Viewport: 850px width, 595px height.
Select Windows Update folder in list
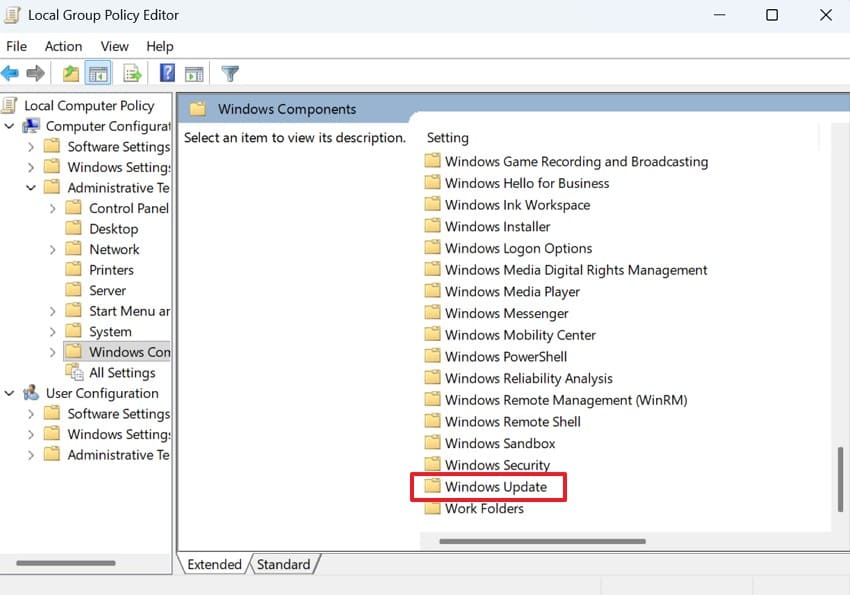(x=495, y=487)
